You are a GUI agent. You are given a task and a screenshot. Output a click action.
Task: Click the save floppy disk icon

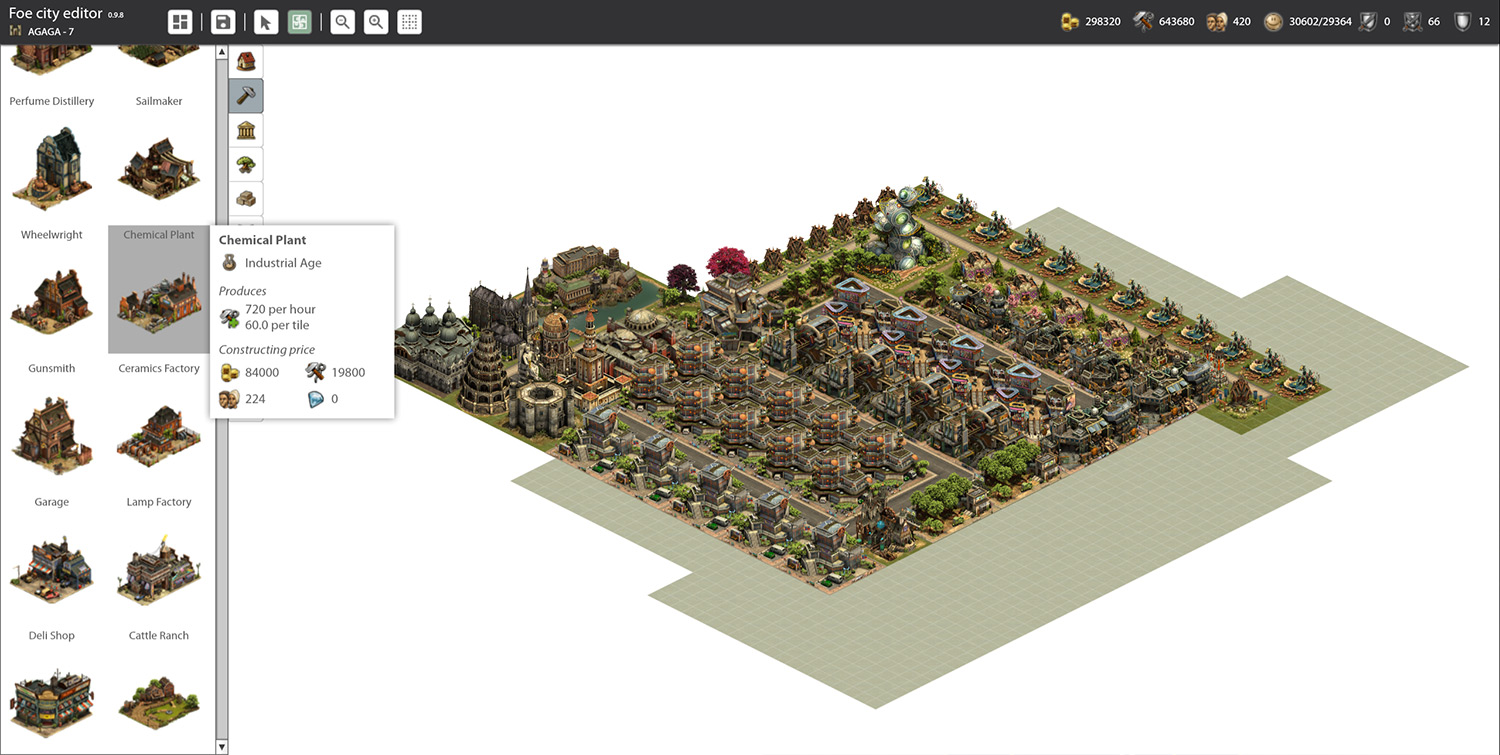(x=223, y=22)
